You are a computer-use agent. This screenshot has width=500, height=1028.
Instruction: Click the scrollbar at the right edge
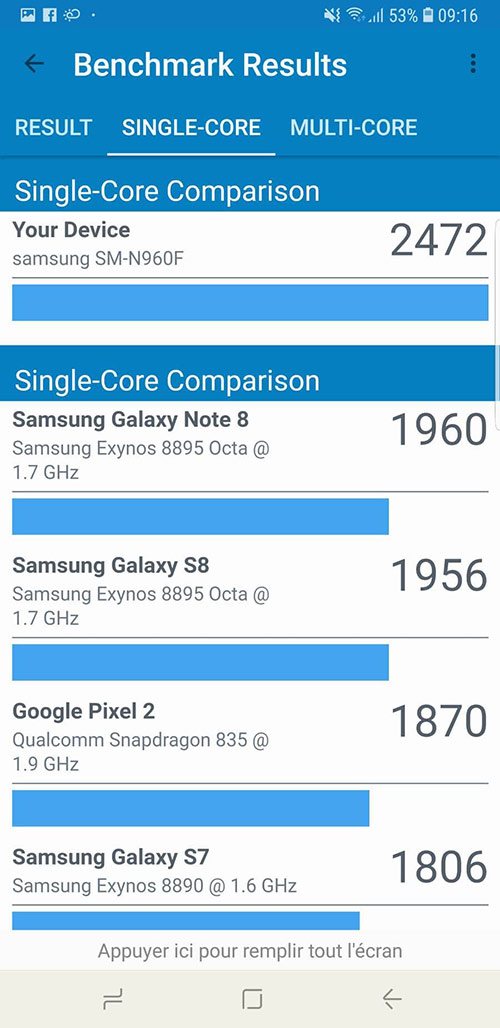click(x=497, y=308)
